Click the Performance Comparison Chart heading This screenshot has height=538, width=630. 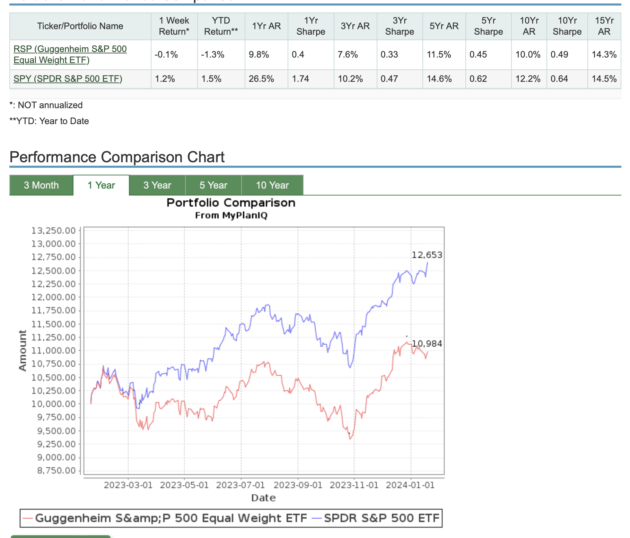click(117, 157)
